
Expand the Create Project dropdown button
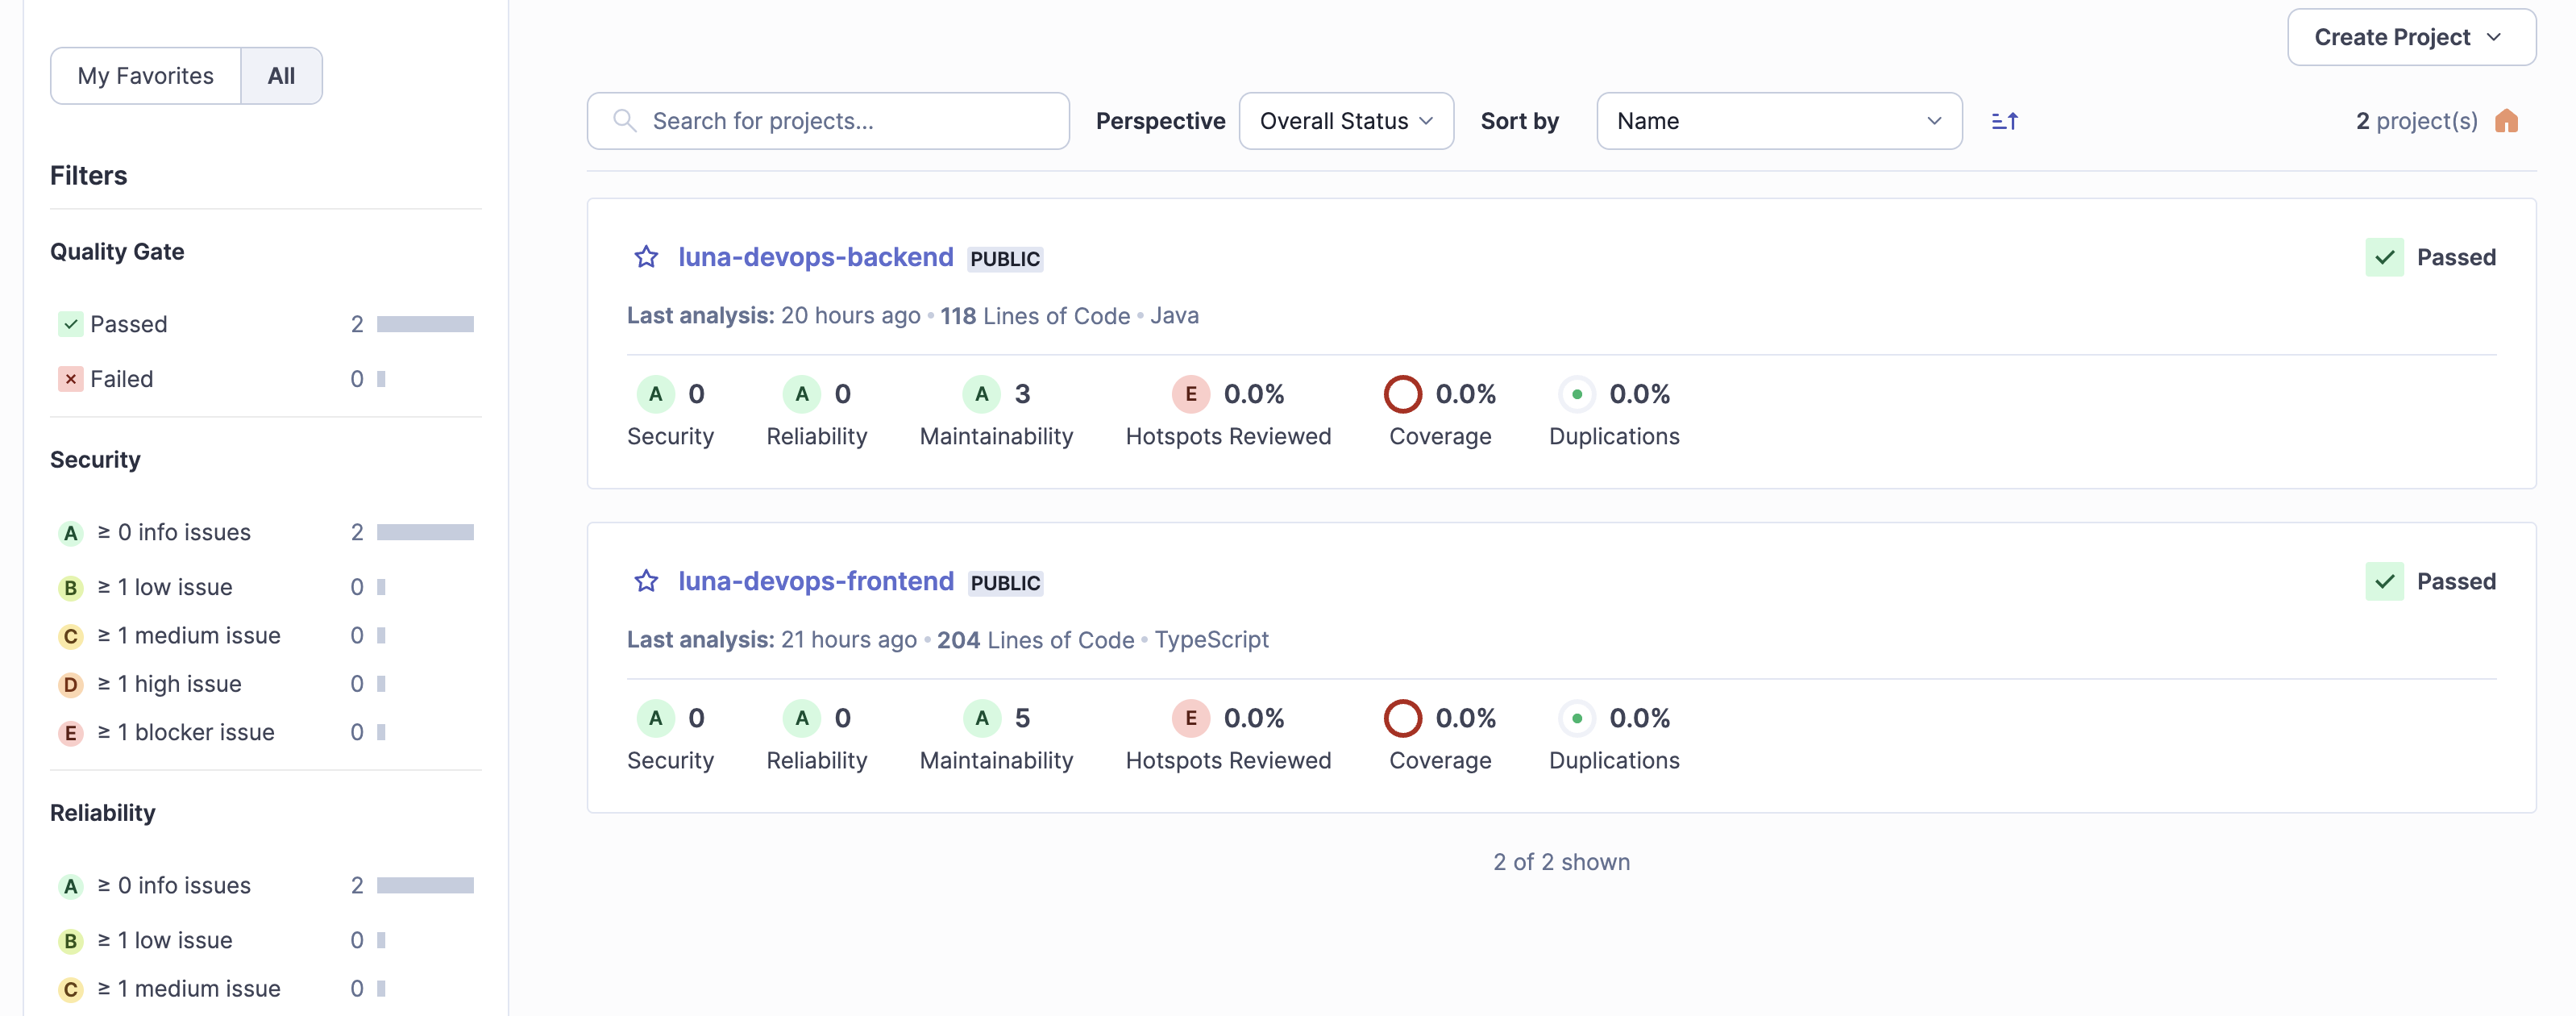pyautogui.click(x=2410, y=37)
